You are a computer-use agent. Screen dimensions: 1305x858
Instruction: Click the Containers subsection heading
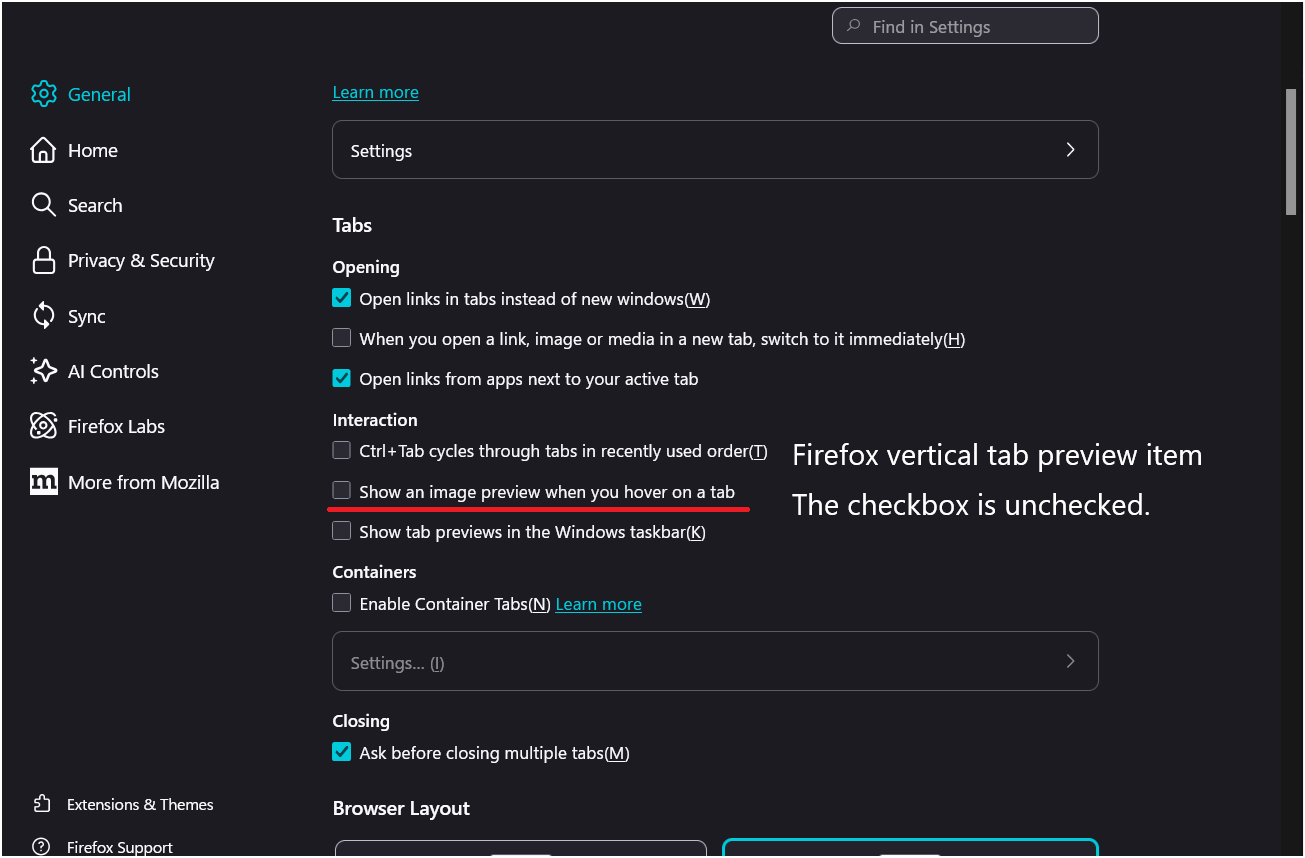374,572
